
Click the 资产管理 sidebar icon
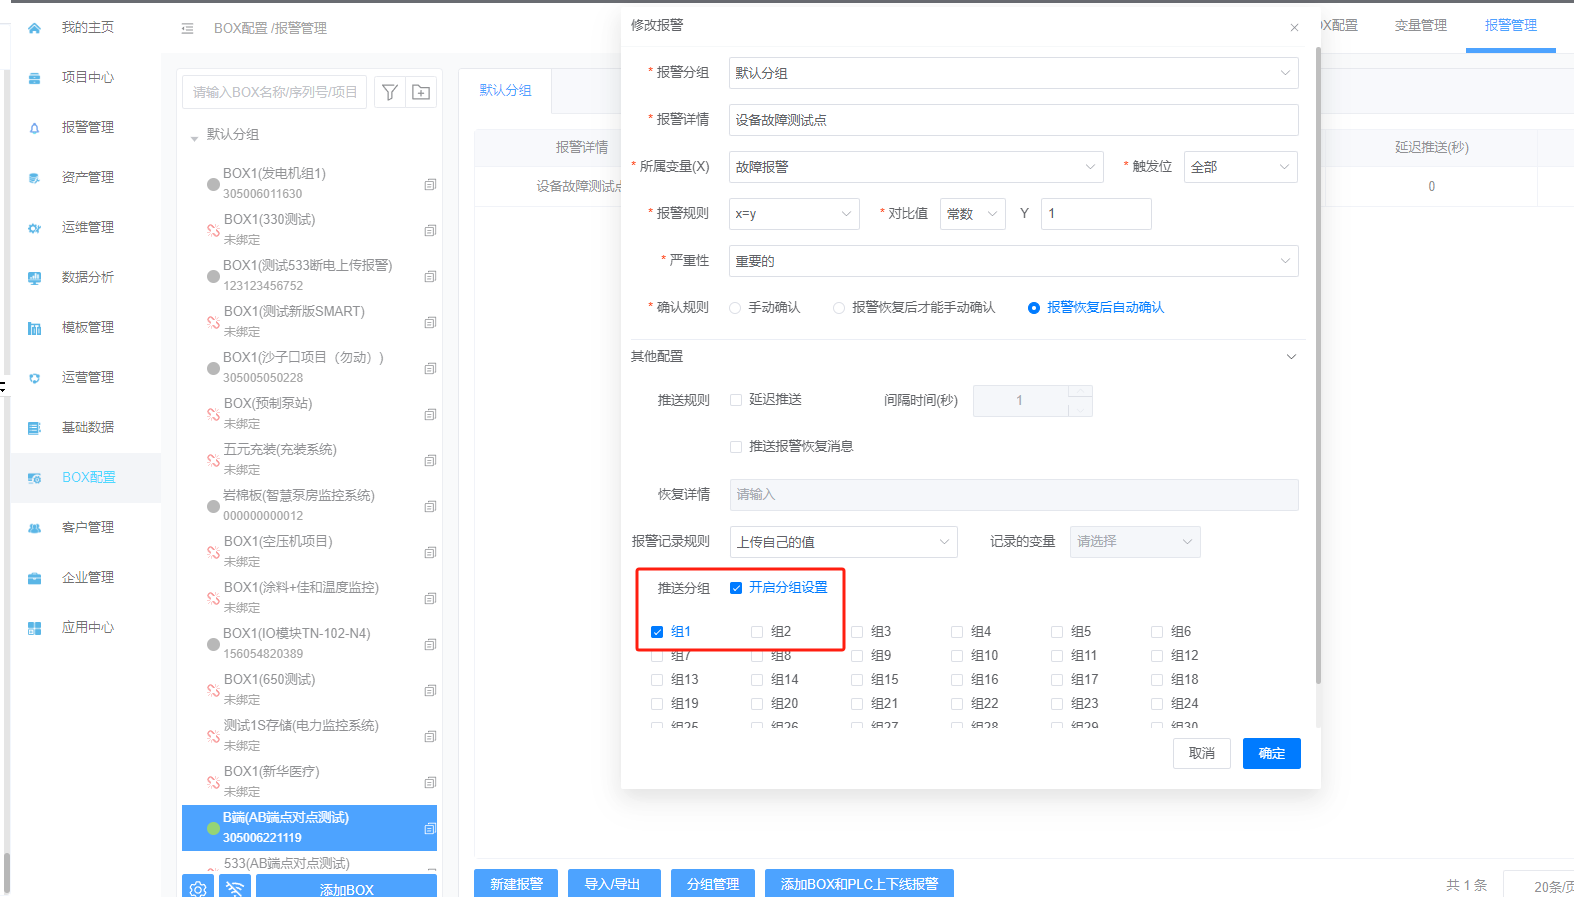point(34,178)
